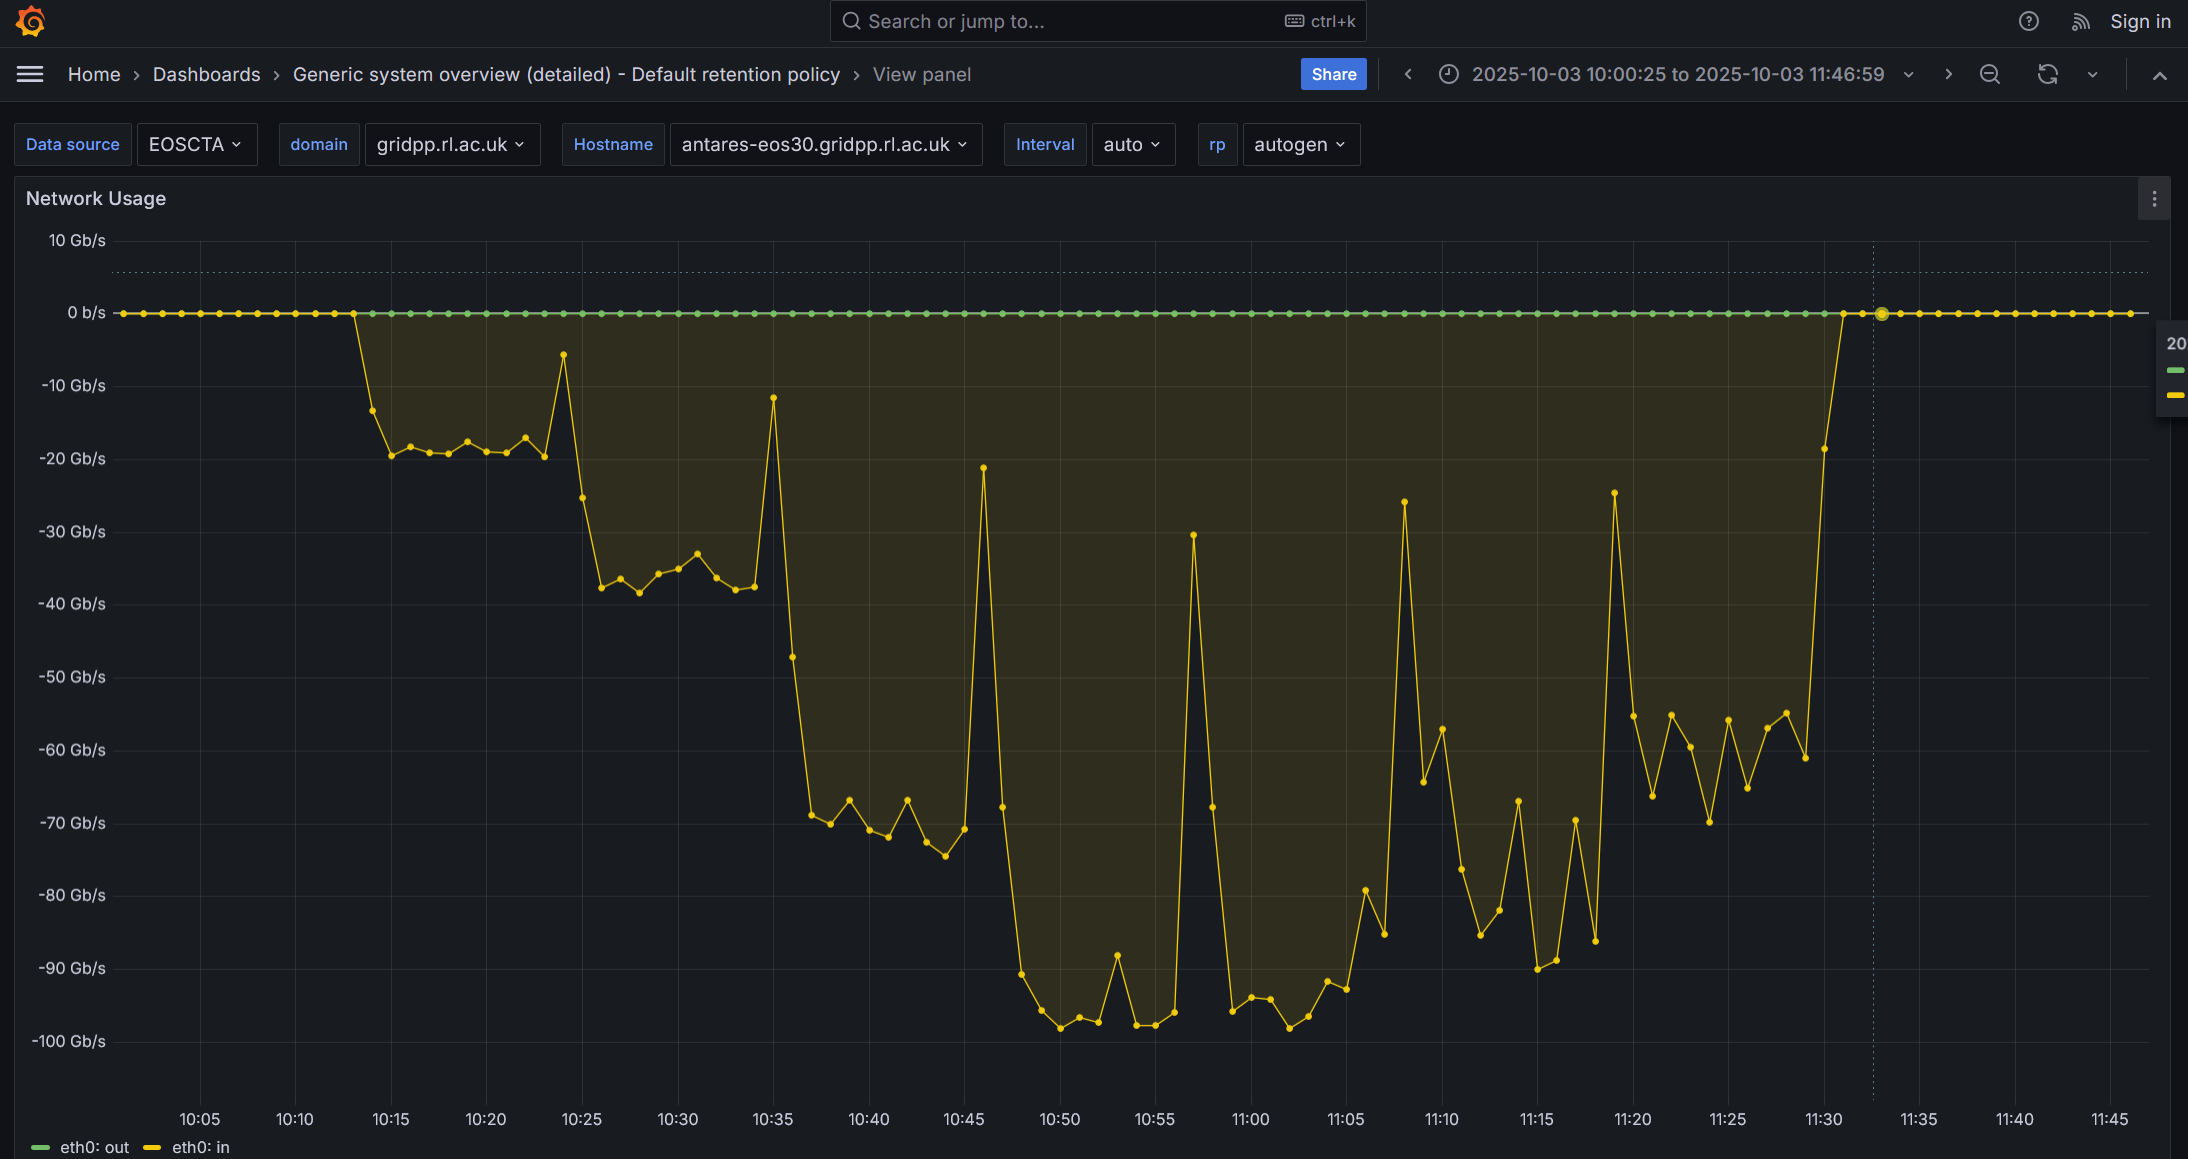Click the news feed RSS icon
Viewport: 2188px width, 1159px height.
[2080, 21]
